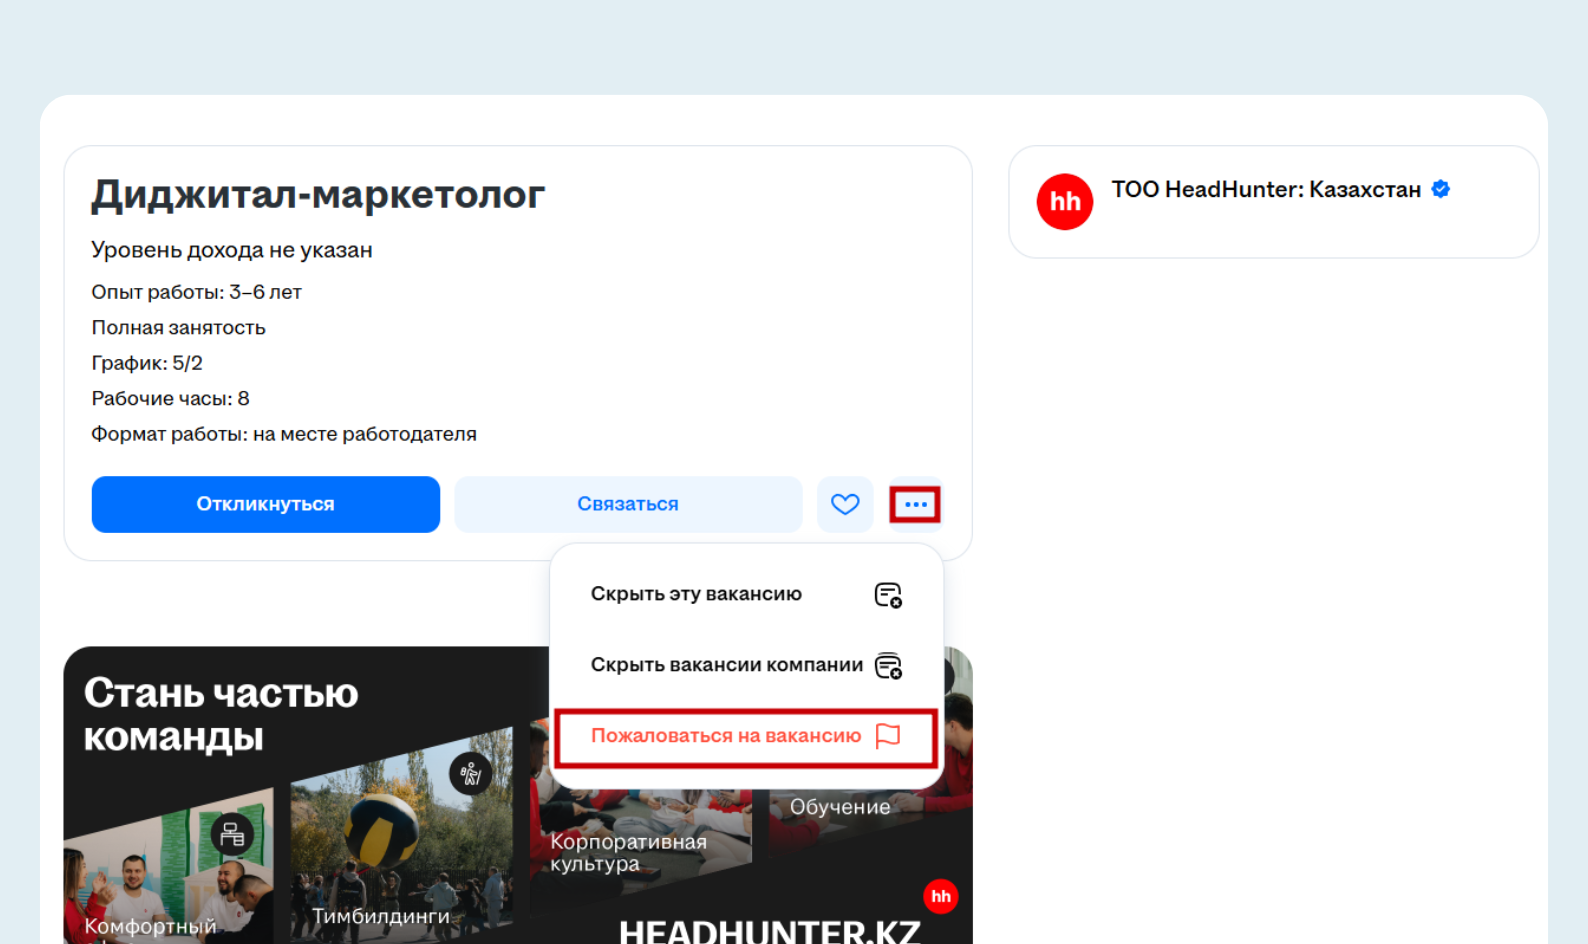Click text Полная занятость
The width and height of the screenshot is (1588, 944).
pos(178,328)
